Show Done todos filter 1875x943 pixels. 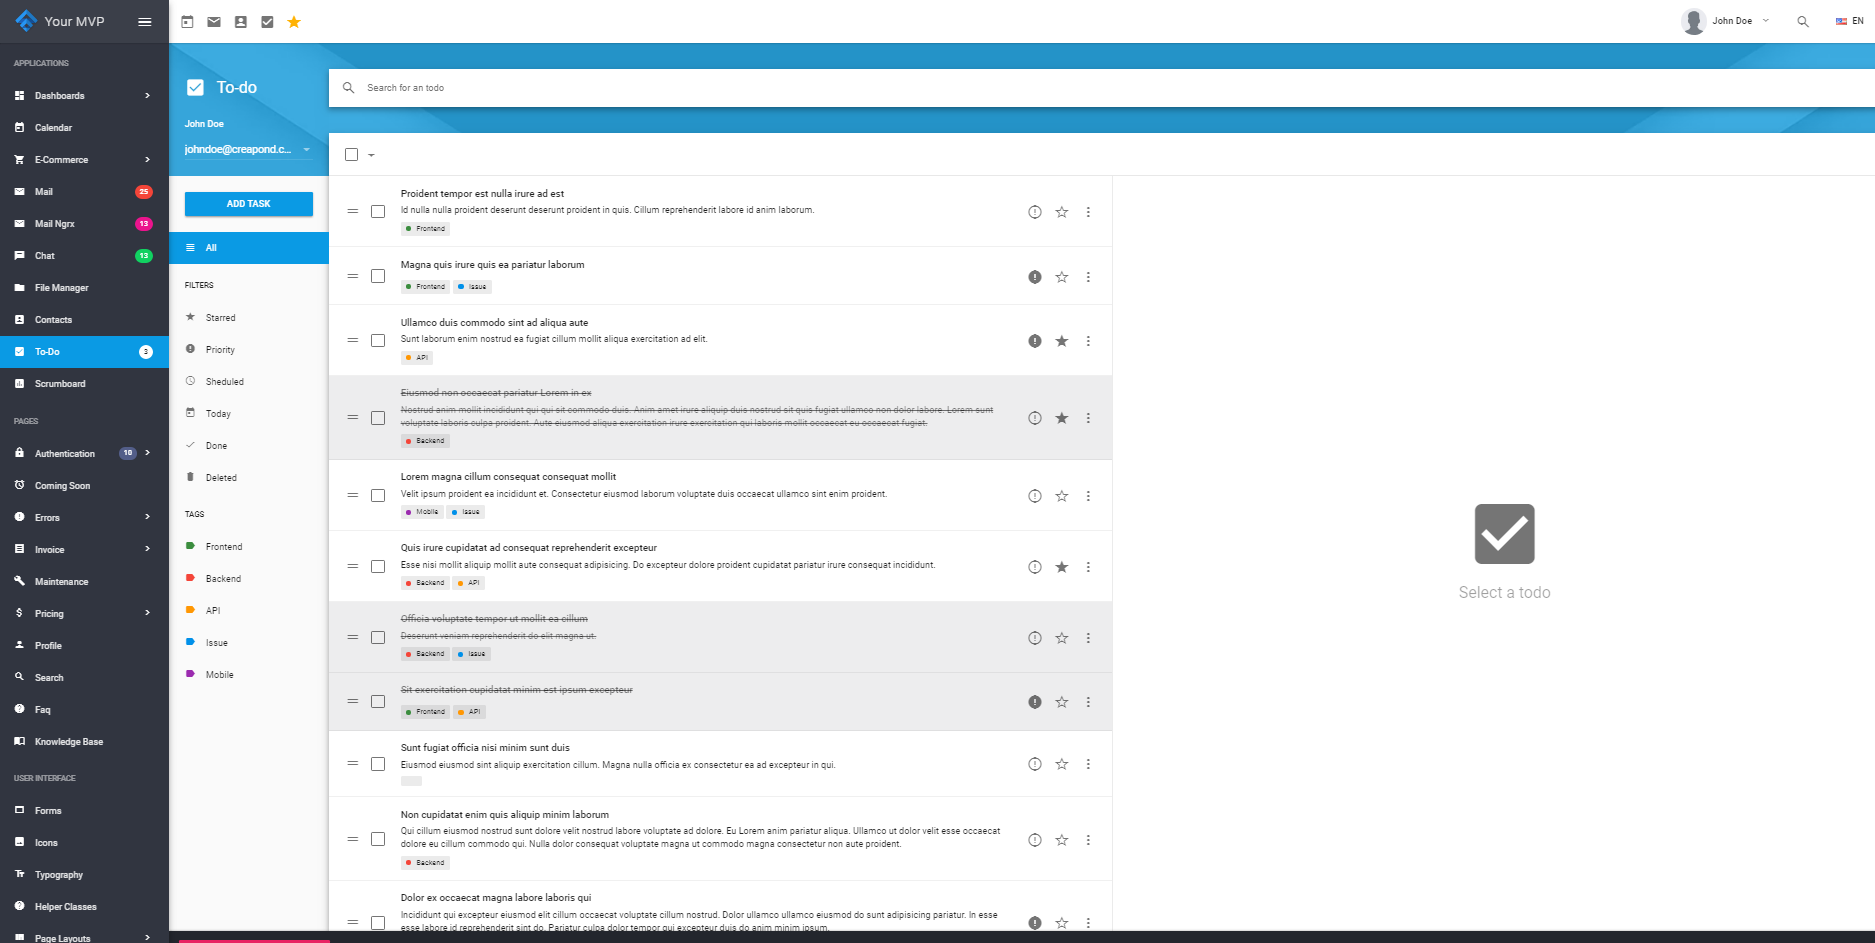coord(249,446)
